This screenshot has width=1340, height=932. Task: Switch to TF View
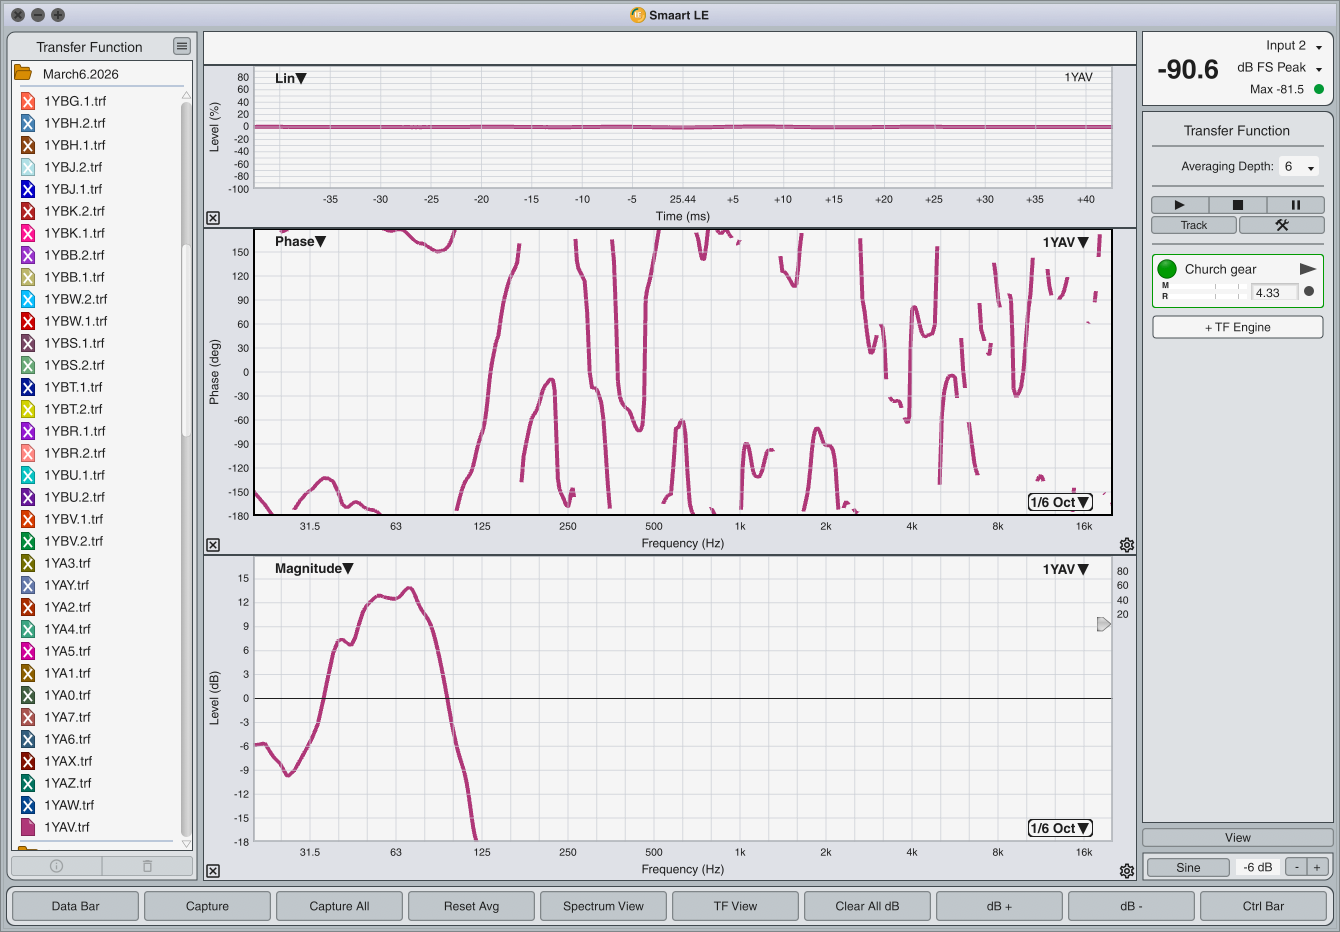[x=735, y=906]
